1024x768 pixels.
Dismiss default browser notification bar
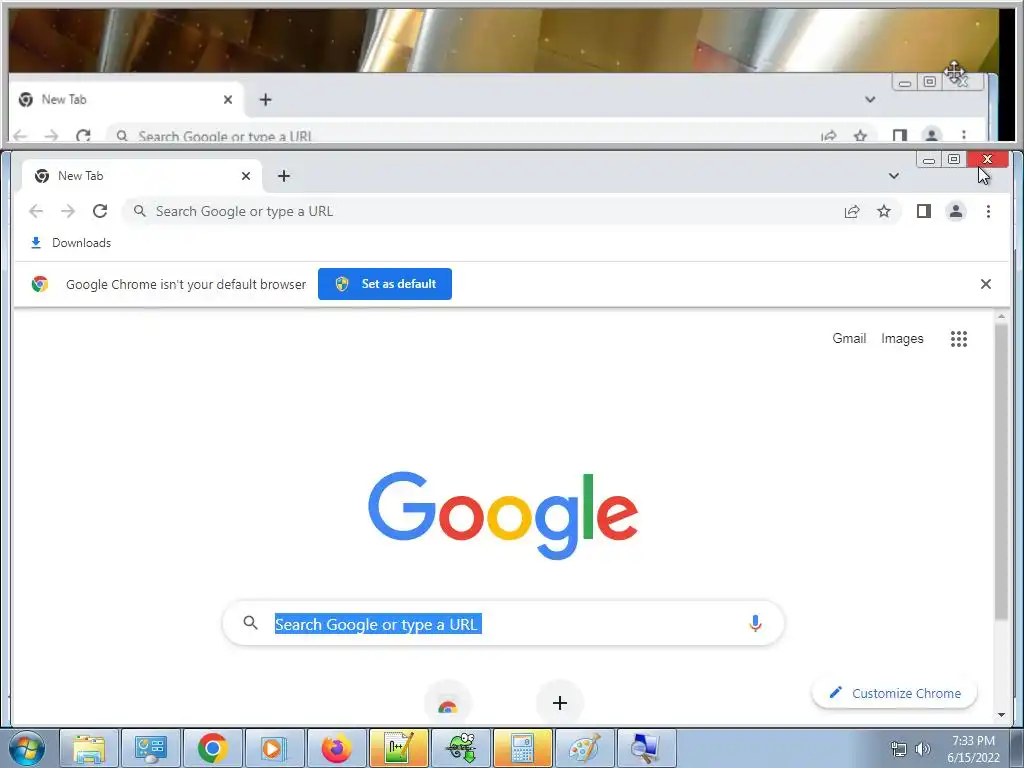(985, 284)
